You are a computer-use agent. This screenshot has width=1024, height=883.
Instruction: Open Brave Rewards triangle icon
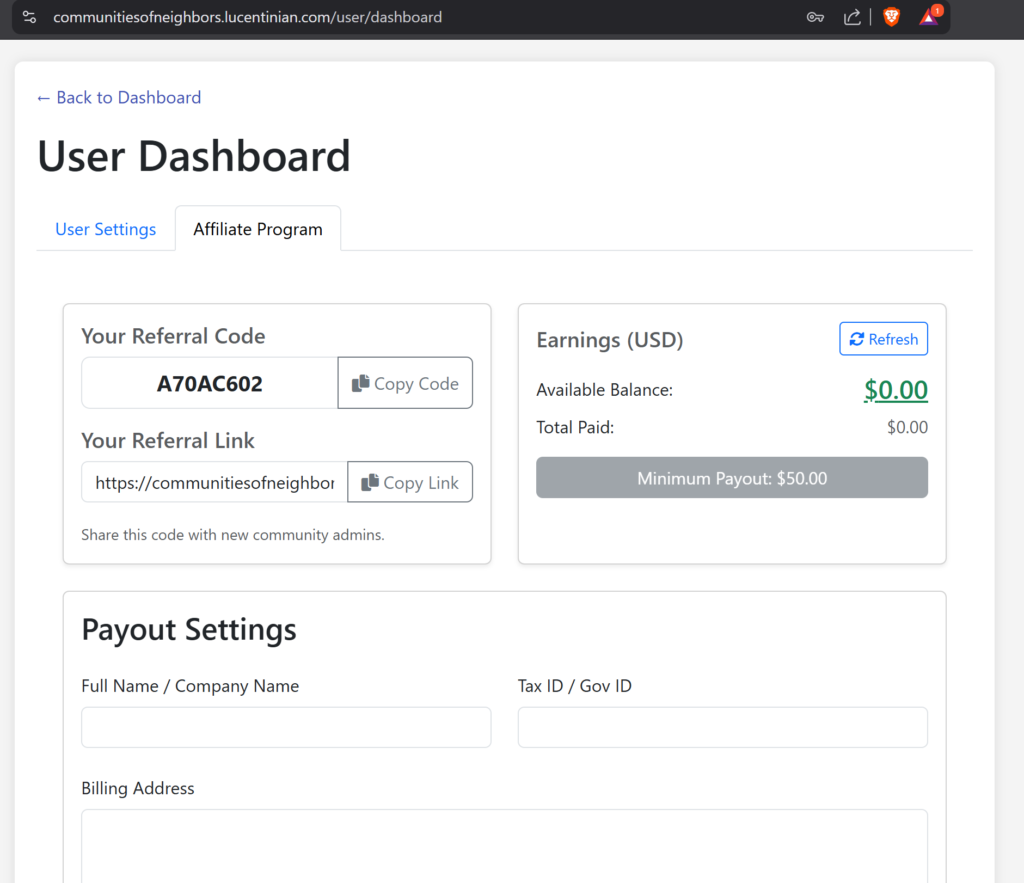pos(929,17)
